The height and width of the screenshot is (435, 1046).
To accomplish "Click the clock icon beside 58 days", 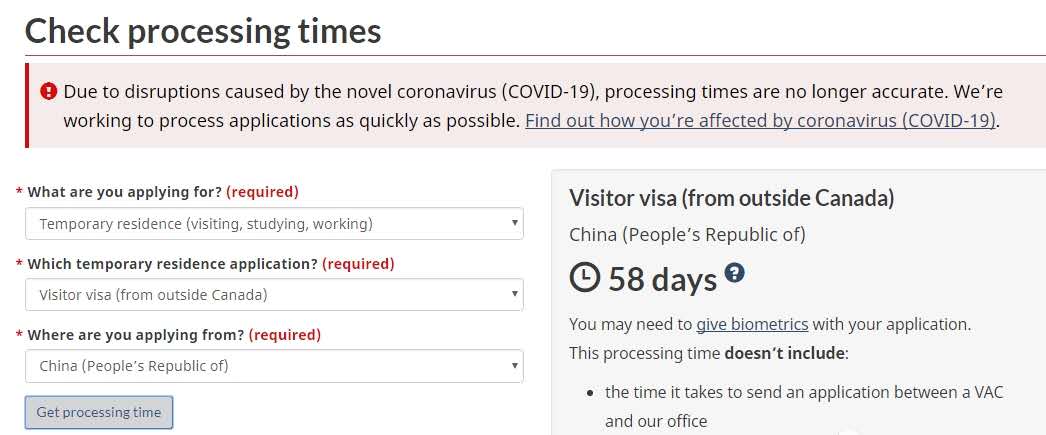I will point(585,278).
